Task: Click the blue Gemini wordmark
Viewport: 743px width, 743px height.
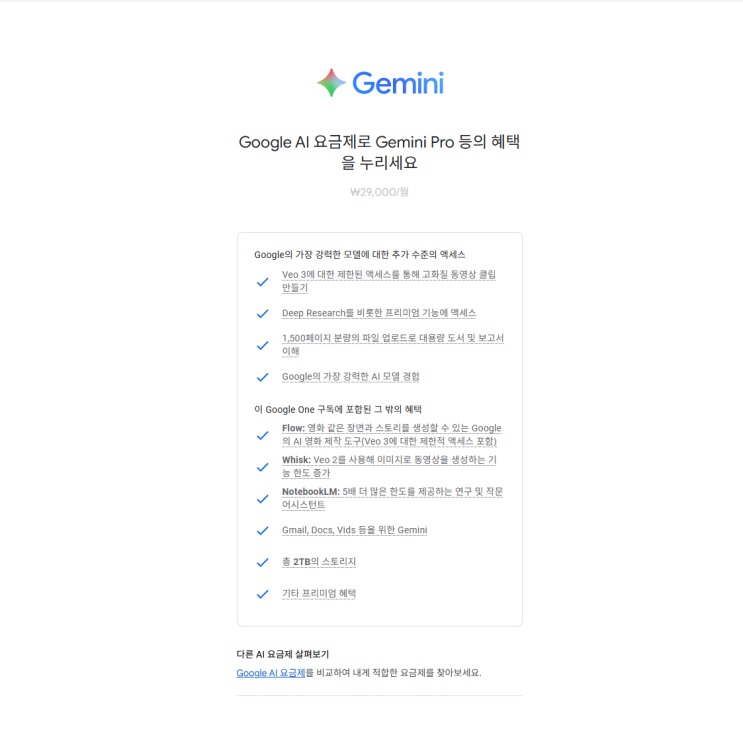Action: coord(398,83)
